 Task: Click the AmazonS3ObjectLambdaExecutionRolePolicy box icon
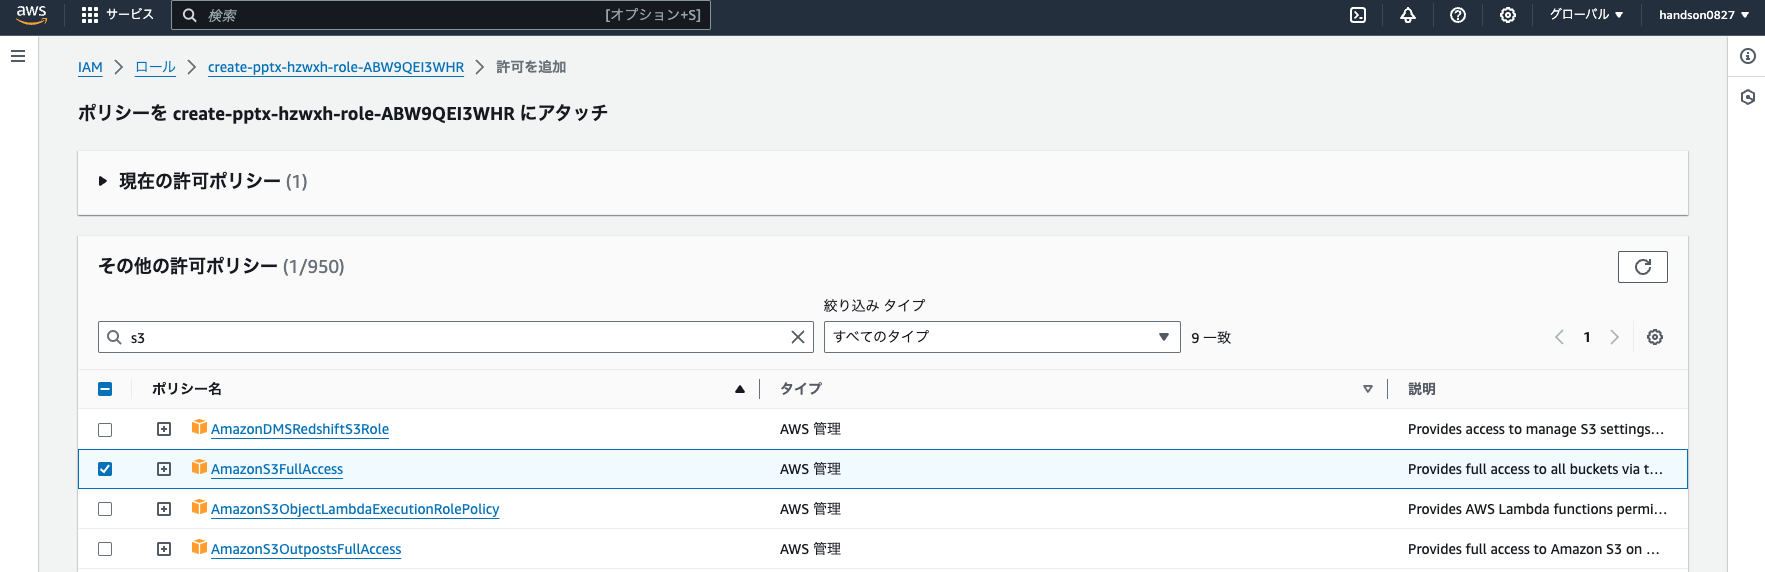pyautogui.click(x=199, y=507)
